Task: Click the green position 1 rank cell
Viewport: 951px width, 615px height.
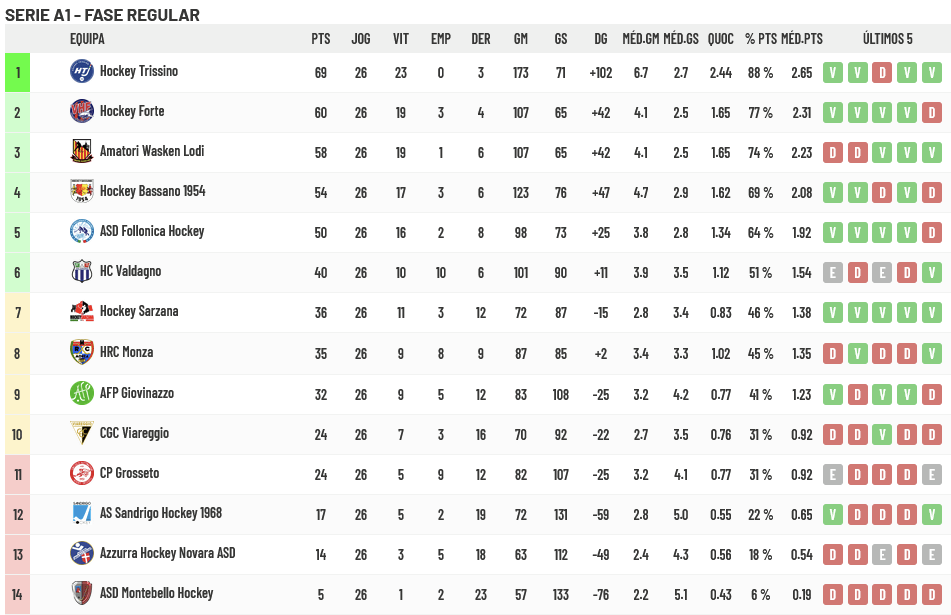Action: coord(18,73)
